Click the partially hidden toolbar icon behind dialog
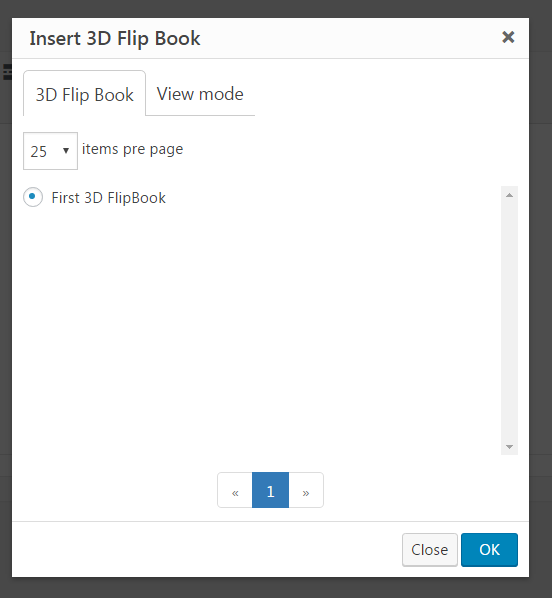This screenshot has width=552, height=598. pyautogui.click(x=7, y=72)
